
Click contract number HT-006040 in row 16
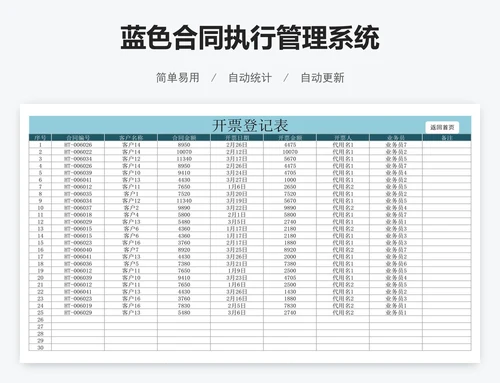pos(78,250)
